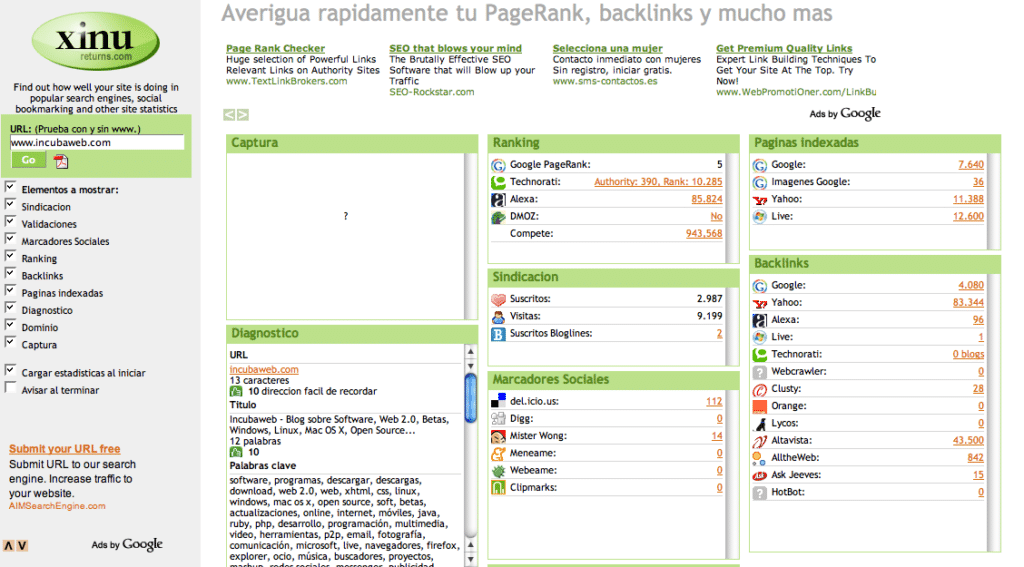Click the Go button

(29, 160)
